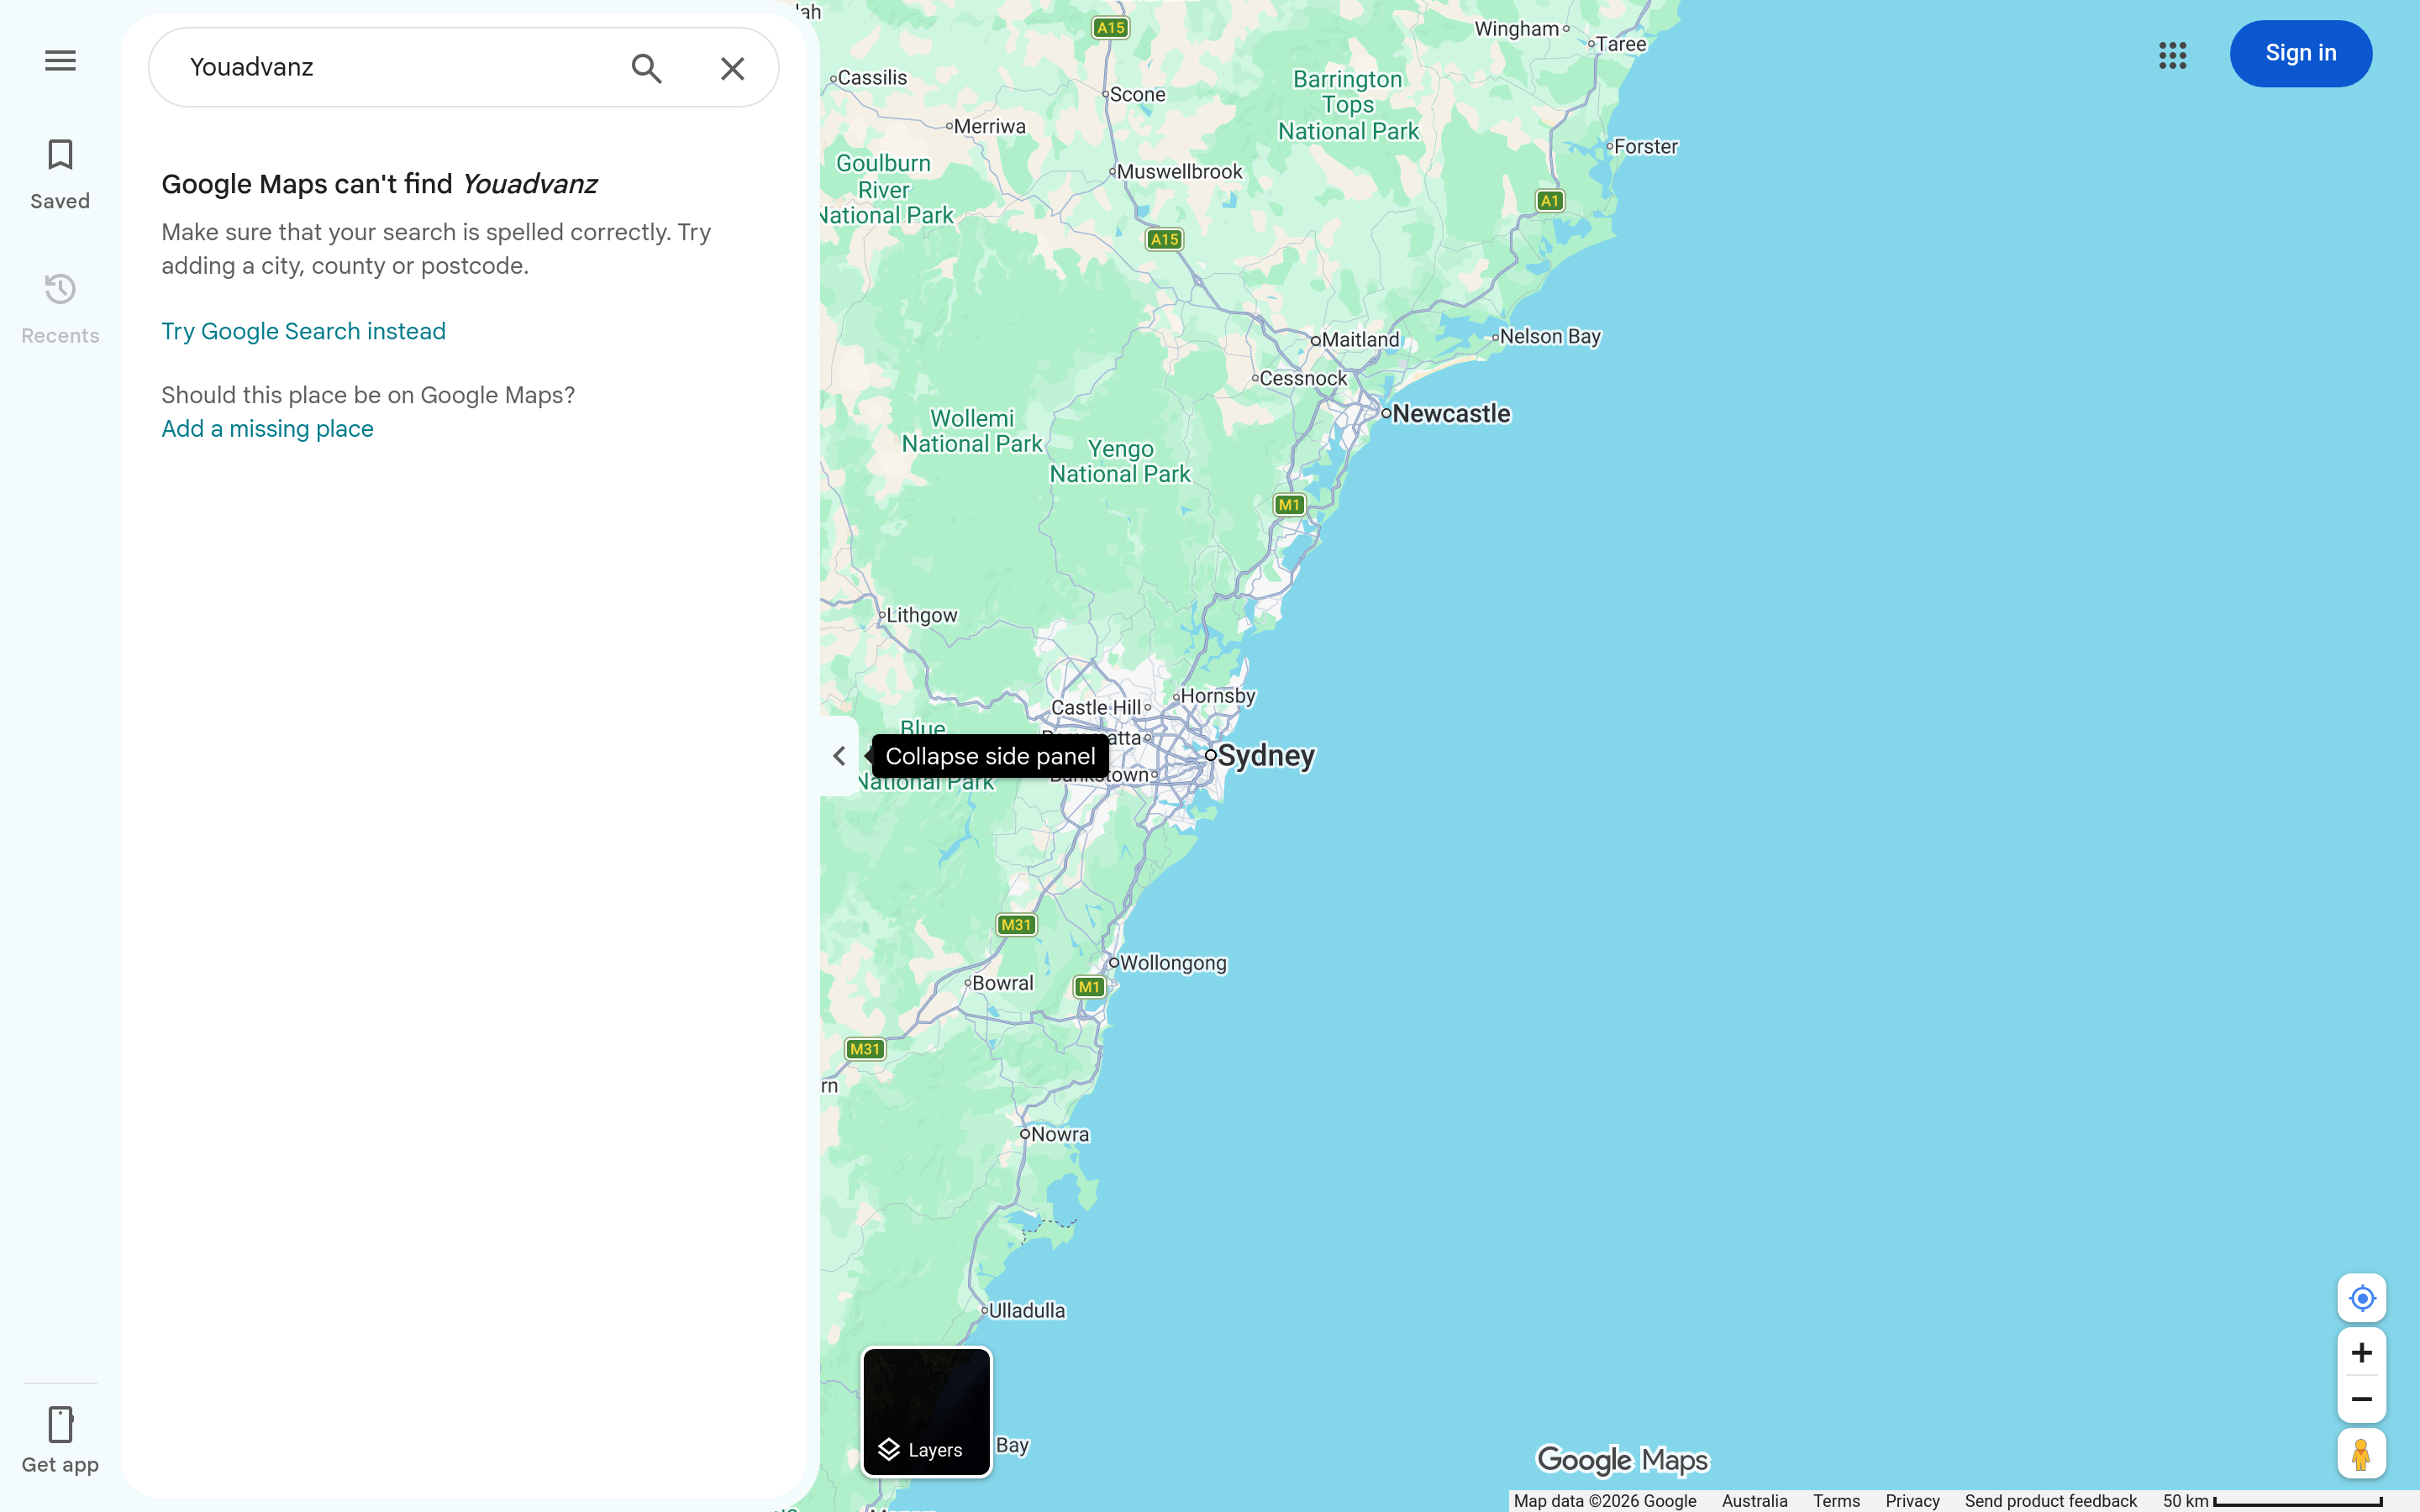Screen dimensions: 2420x1512
Task: Click the search magnifier icon
Action: click(x=647, y=68)
